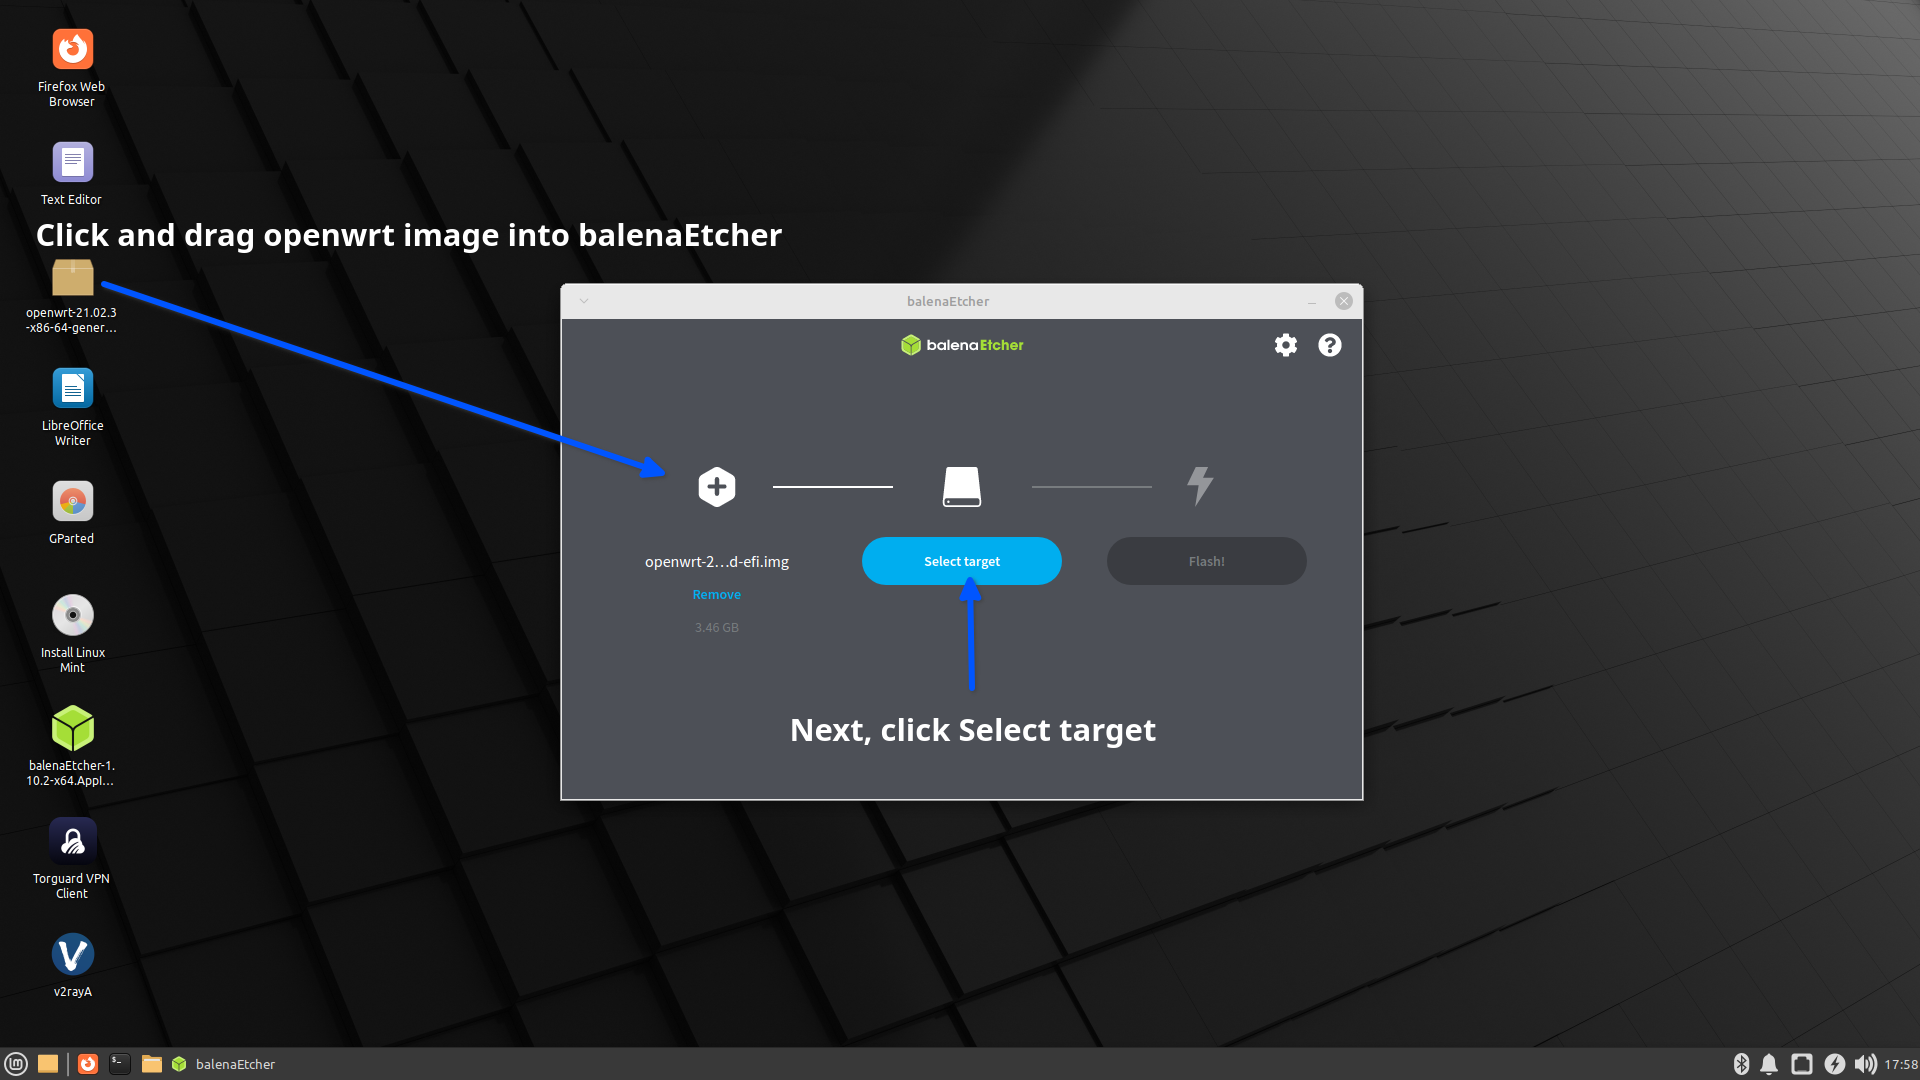Viewport: 1920px width, 1080px height.
Task: Select balenaEtcher AppImage desktop icon
Action: 72,746
